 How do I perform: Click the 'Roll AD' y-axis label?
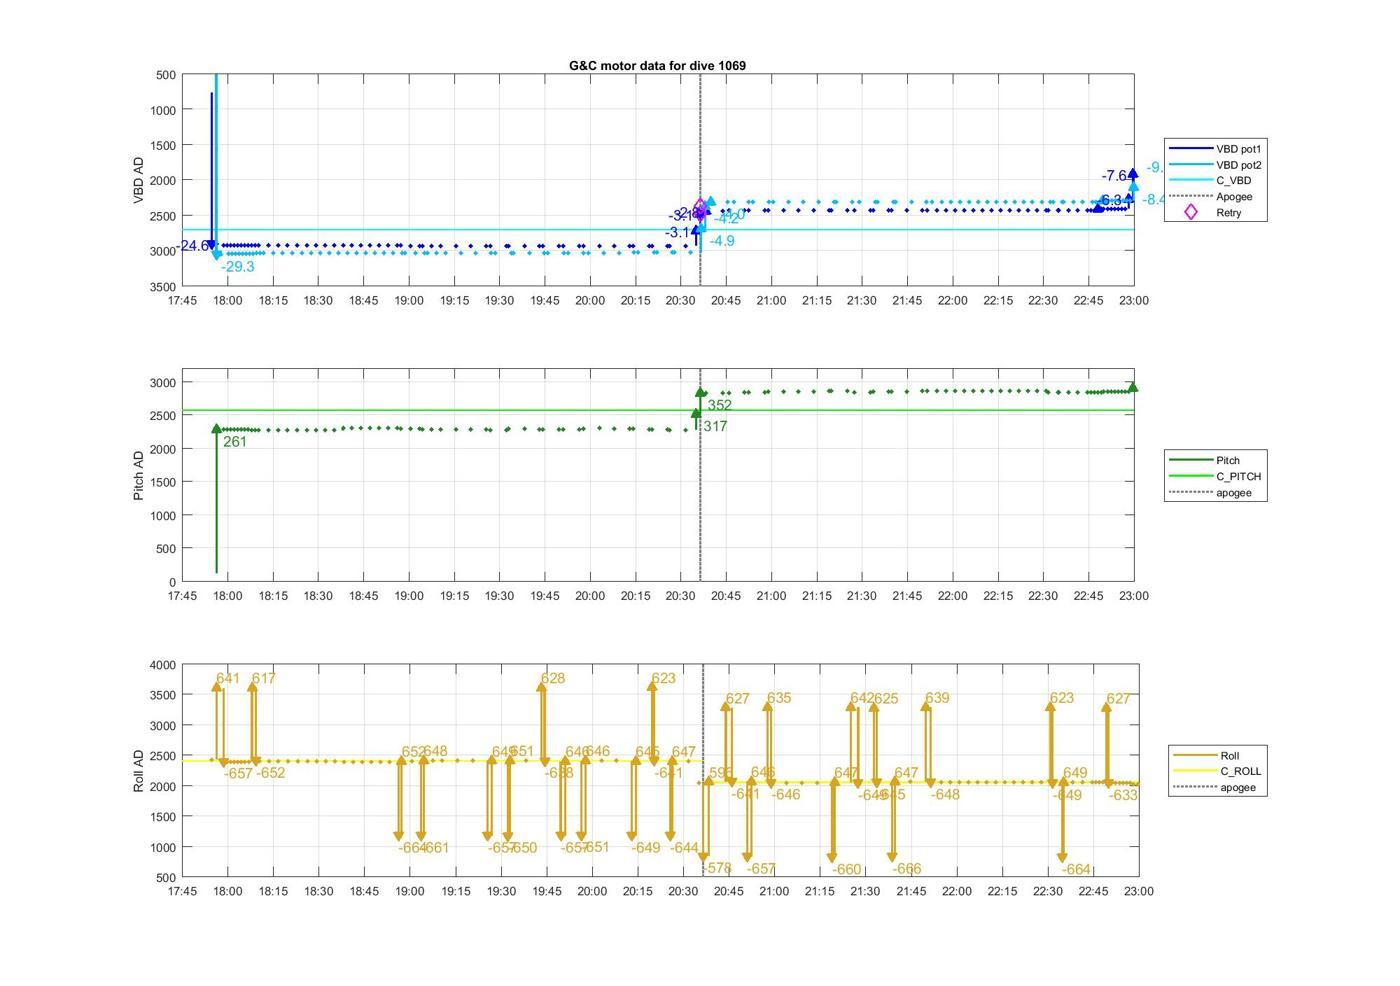pyautogui.click(x=138, y=771)
